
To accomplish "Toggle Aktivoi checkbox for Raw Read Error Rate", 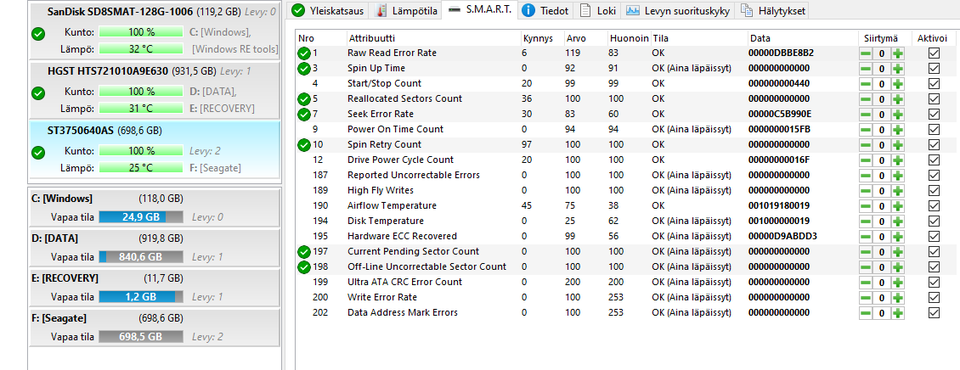I will (934, 53).
